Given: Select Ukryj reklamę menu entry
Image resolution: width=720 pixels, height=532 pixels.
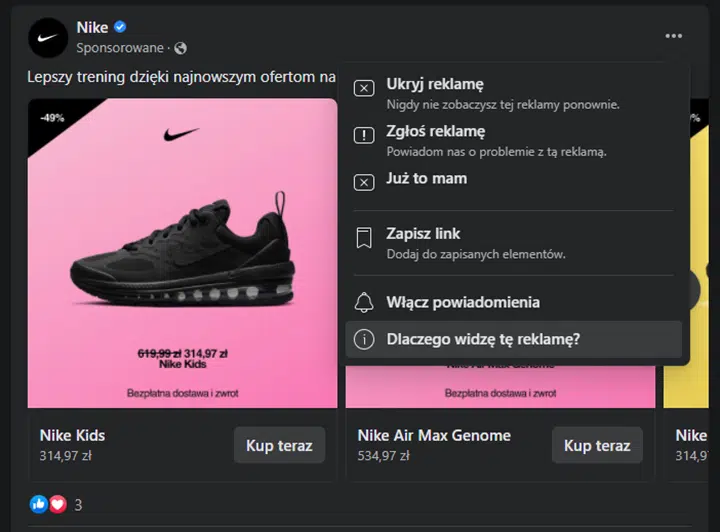Looking at the screenshot, I should tap(513, 93).
